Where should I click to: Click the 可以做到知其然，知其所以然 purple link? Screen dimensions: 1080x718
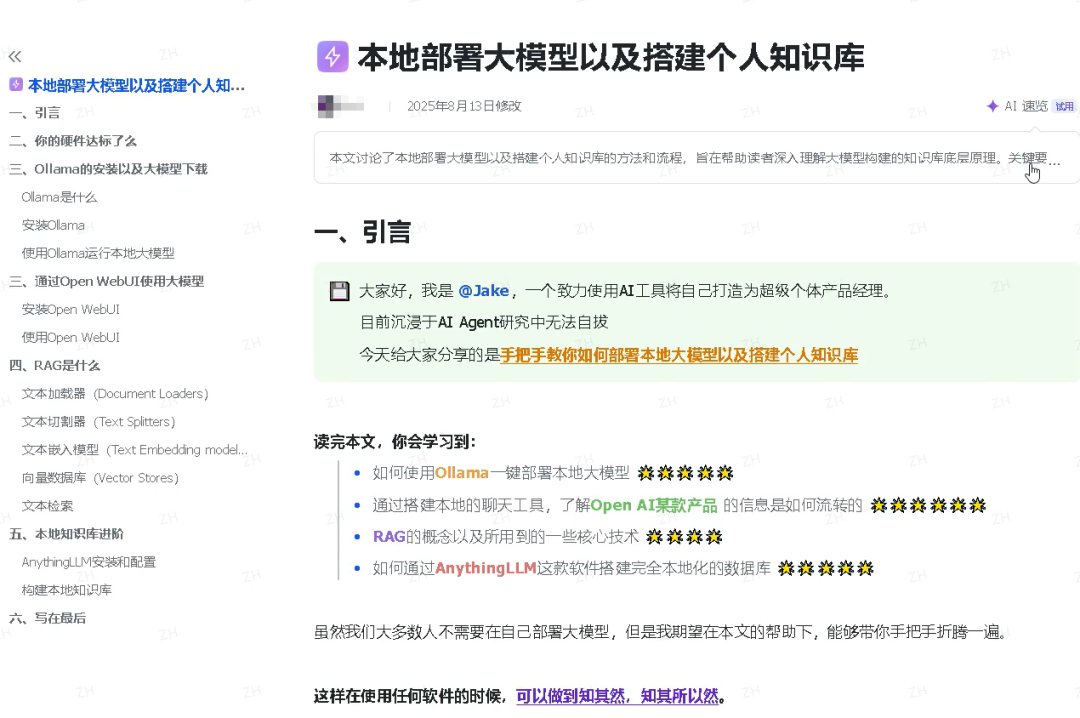(x=617, y=697)
